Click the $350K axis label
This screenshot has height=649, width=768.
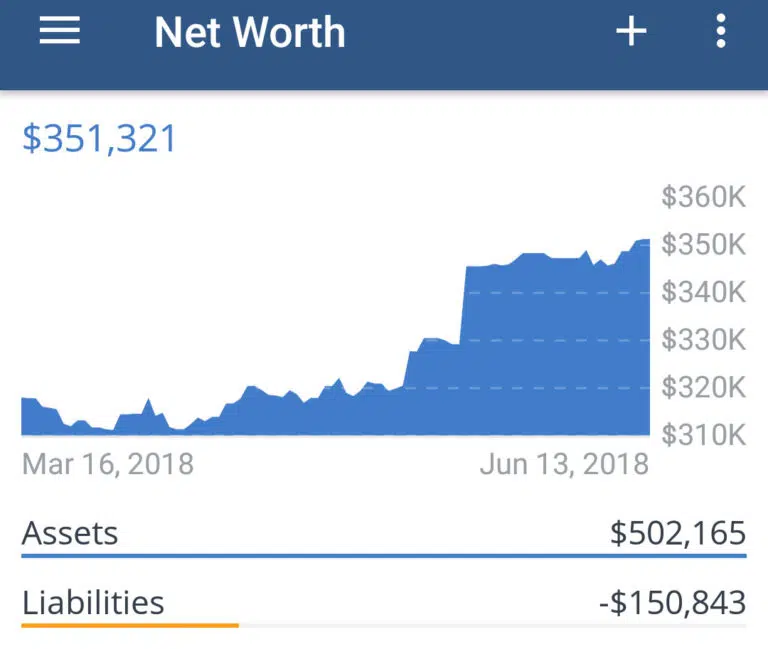[704, 245]
